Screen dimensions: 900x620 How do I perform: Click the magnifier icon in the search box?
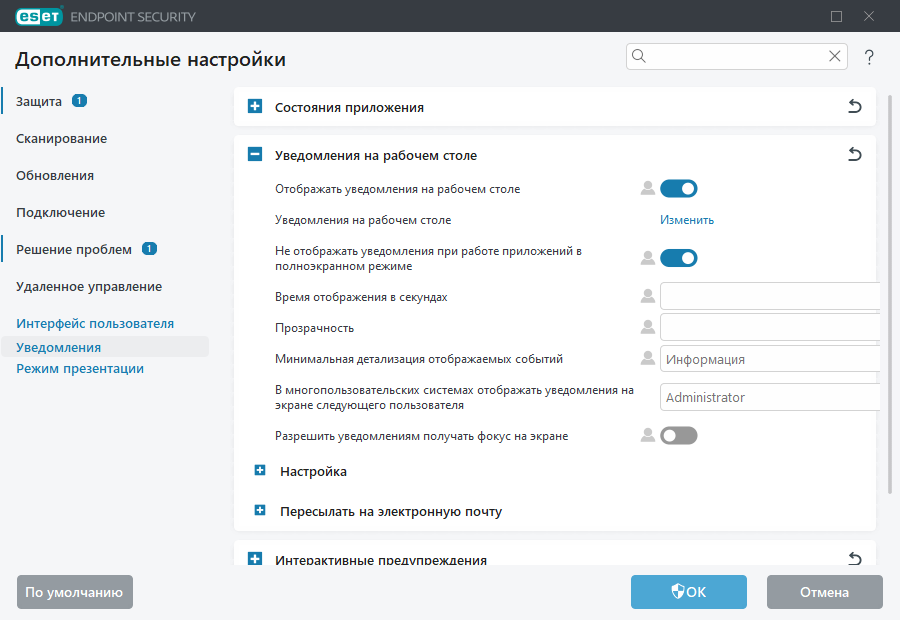point(640,57)
